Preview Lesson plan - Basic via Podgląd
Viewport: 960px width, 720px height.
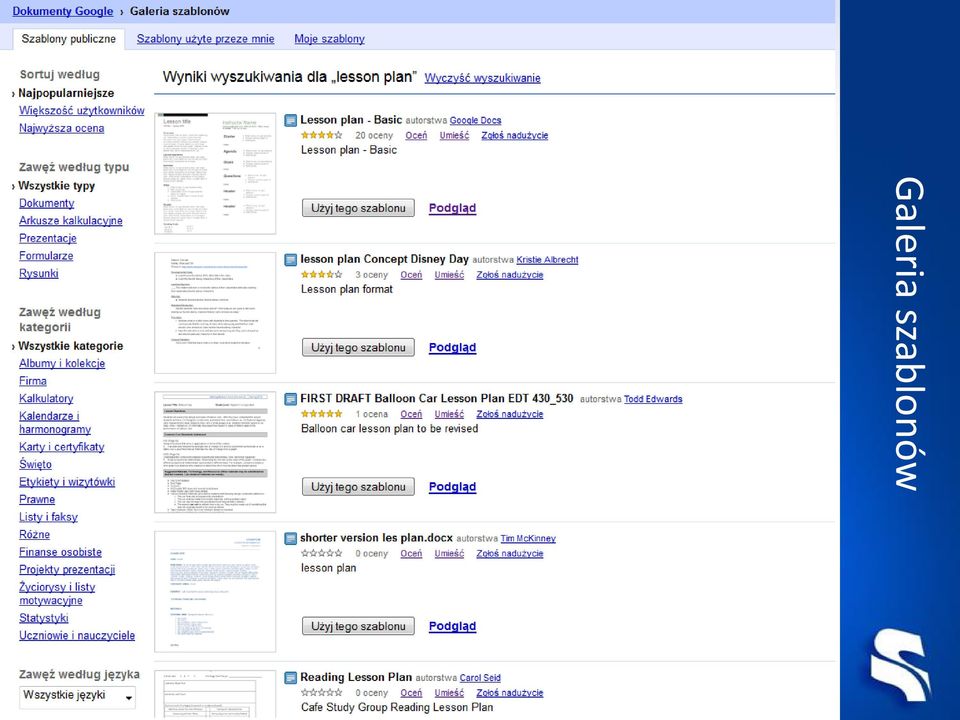tap(452, 208)
